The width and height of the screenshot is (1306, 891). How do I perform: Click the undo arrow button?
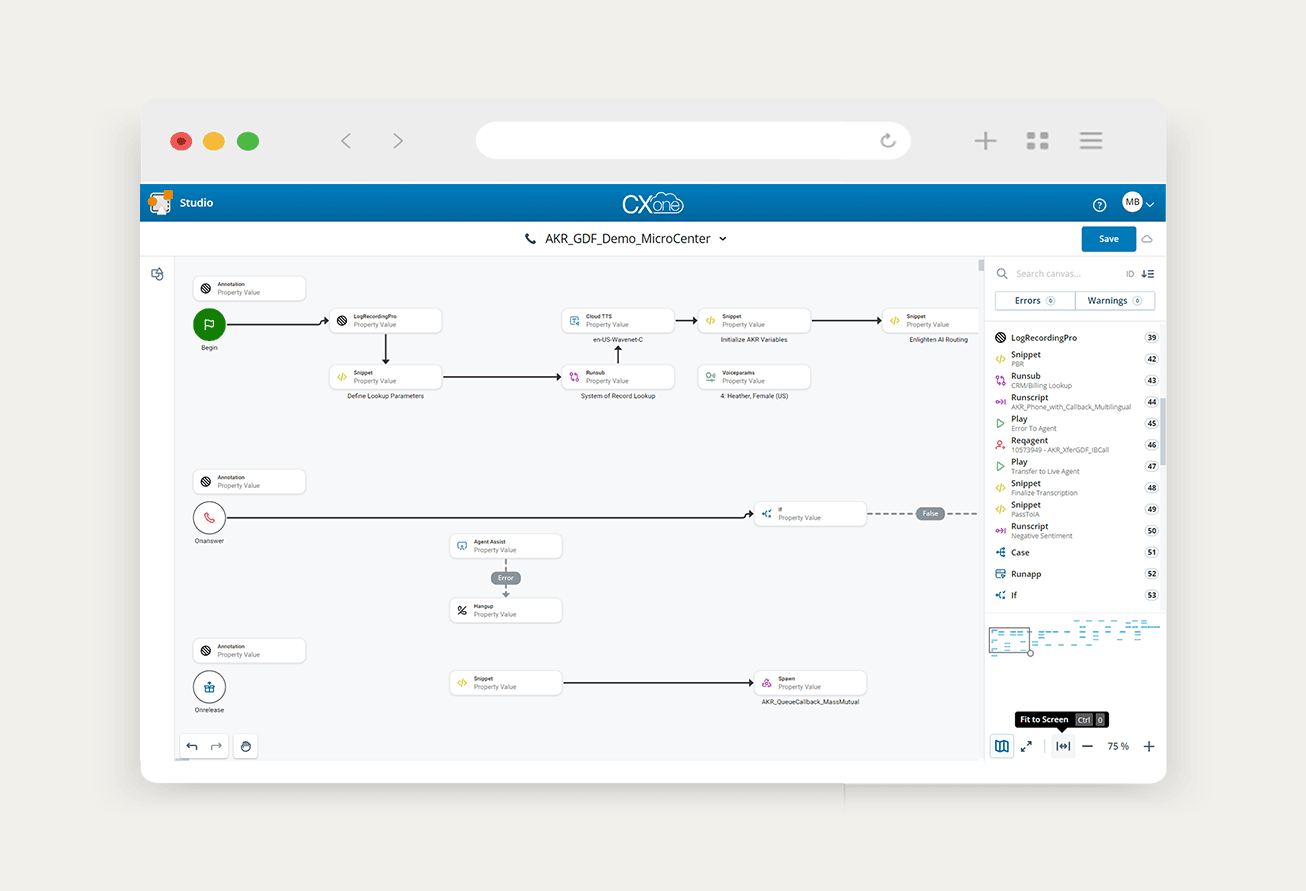click(192, 746)
